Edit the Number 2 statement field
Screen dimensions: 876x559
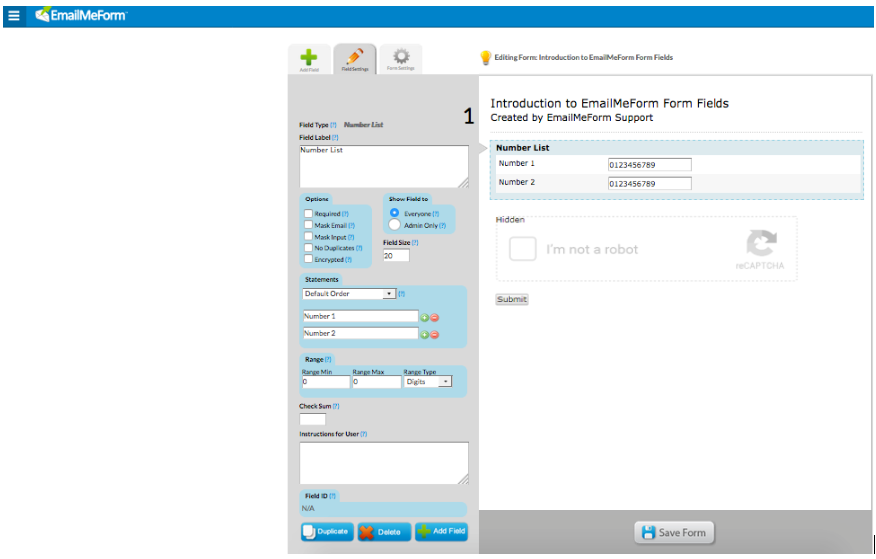tap(360, 333)
